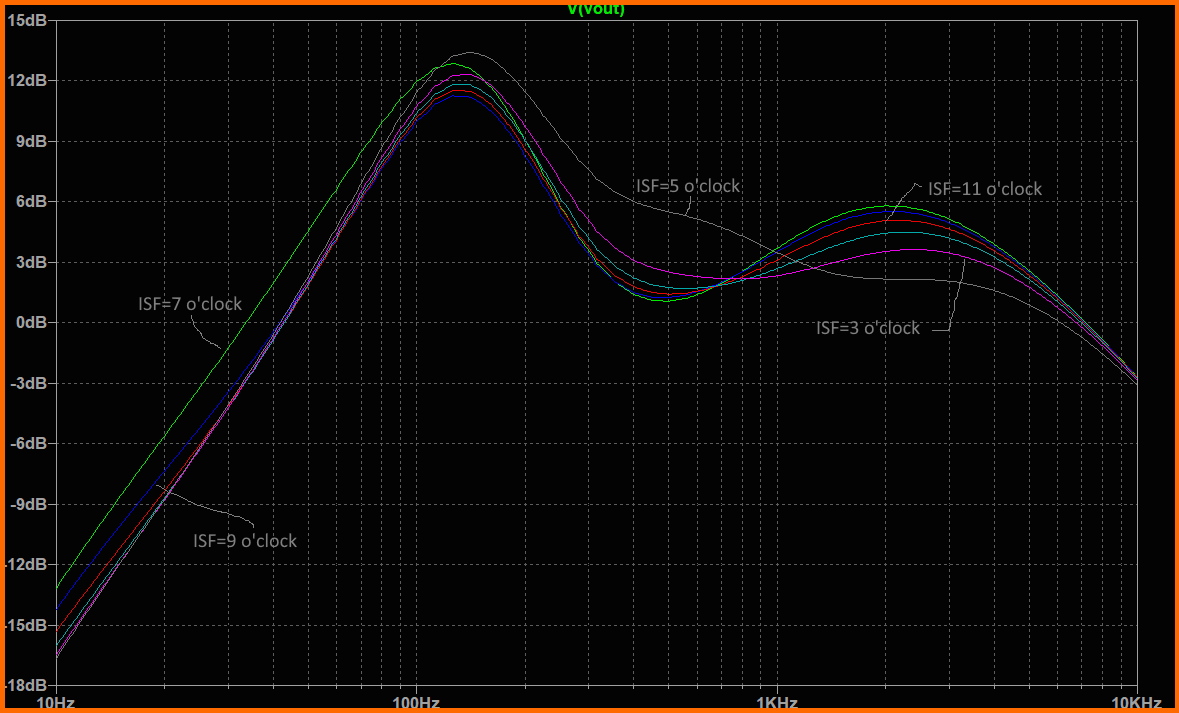Select the -15dB y-axis label
1179x713 pixels.
pos(28,625)
